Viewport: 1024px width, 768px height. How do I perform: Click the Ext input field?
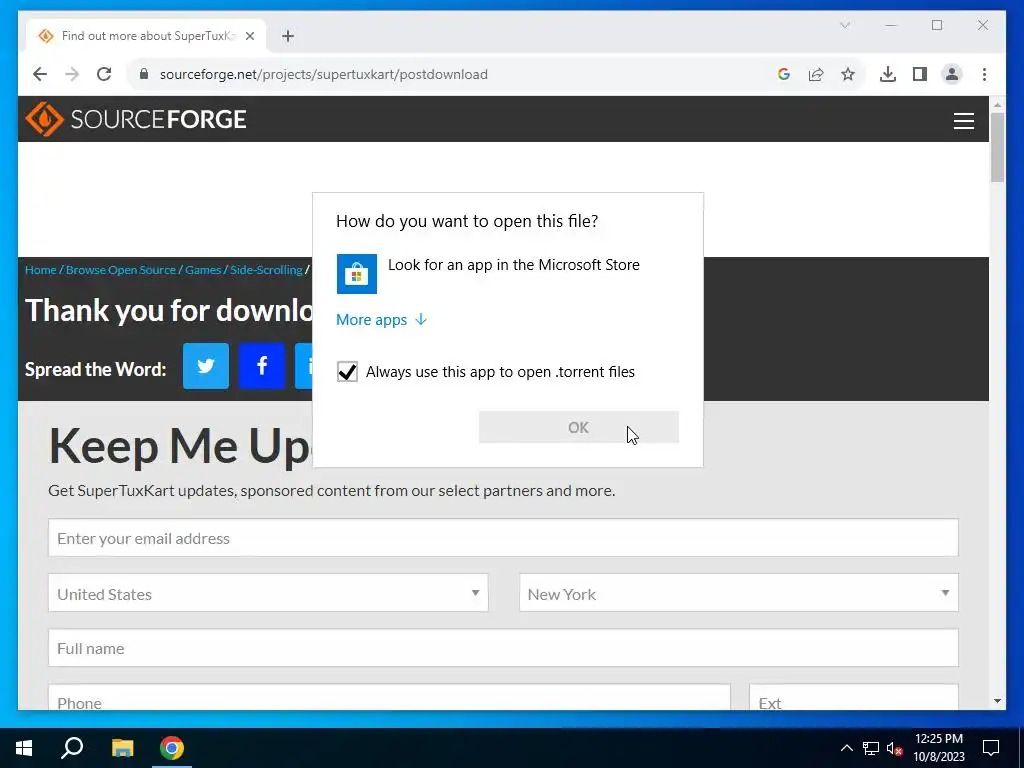click(854, 697)
